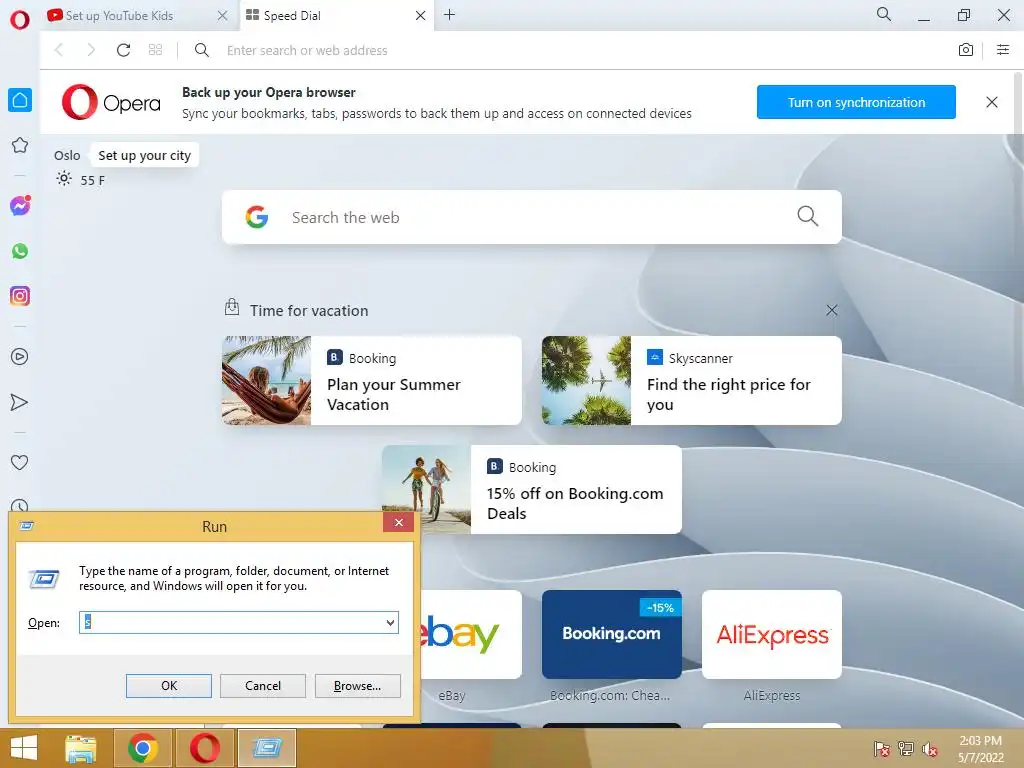This screenshot has width=1024, height=768.
Task: Open Bookmarks star in Opera sidebar
Action: pyautogui.click(x=20, y=145)
